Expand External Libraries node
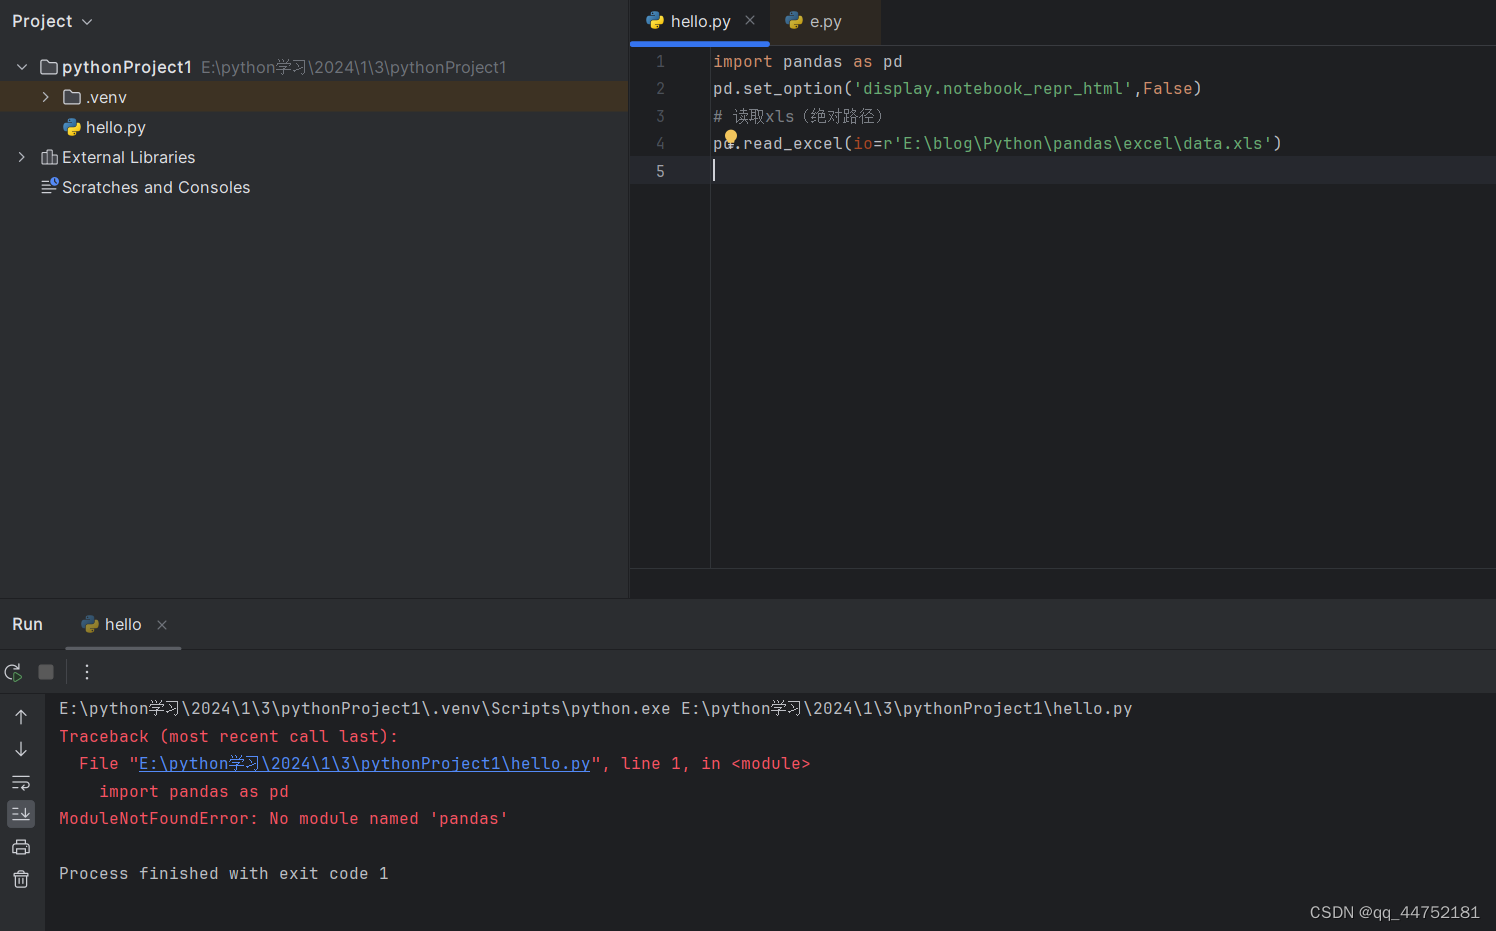 [x=22, y=157]
